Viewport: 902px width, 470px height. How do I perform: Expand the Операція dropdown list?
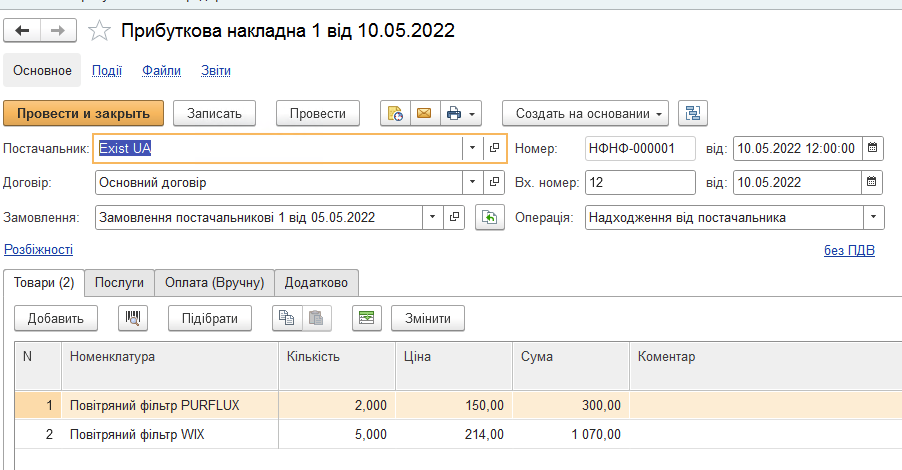pyautogui.click(x=873, y=217)
